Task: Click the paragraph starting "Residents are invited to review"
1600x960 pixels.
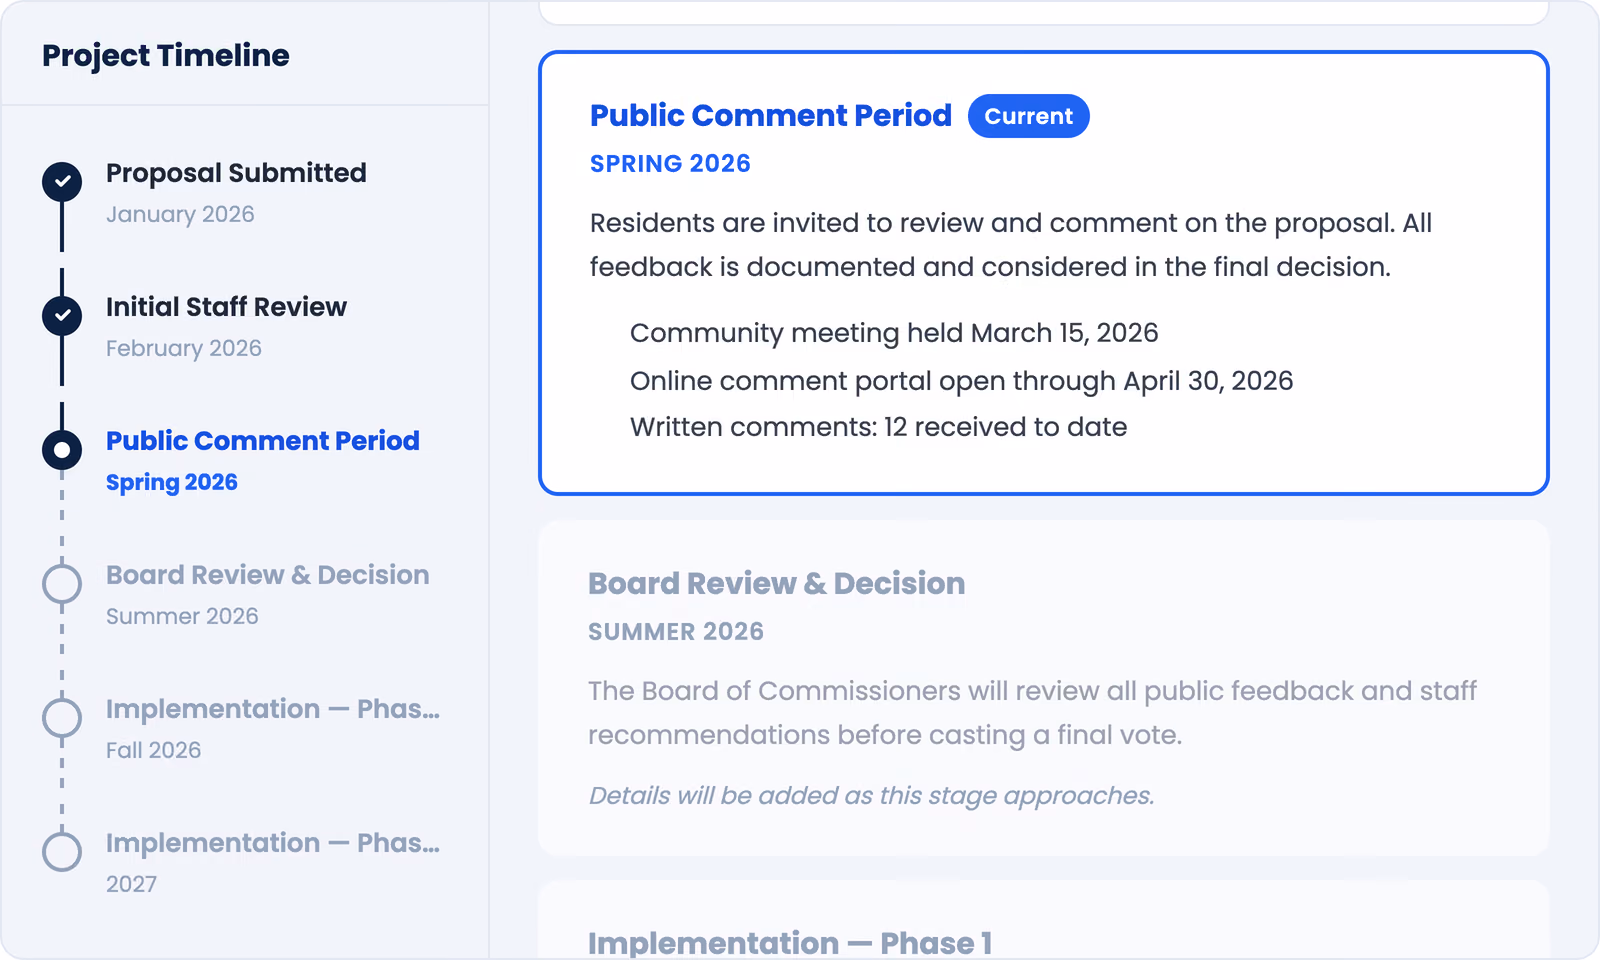Action: (1011, 245)
